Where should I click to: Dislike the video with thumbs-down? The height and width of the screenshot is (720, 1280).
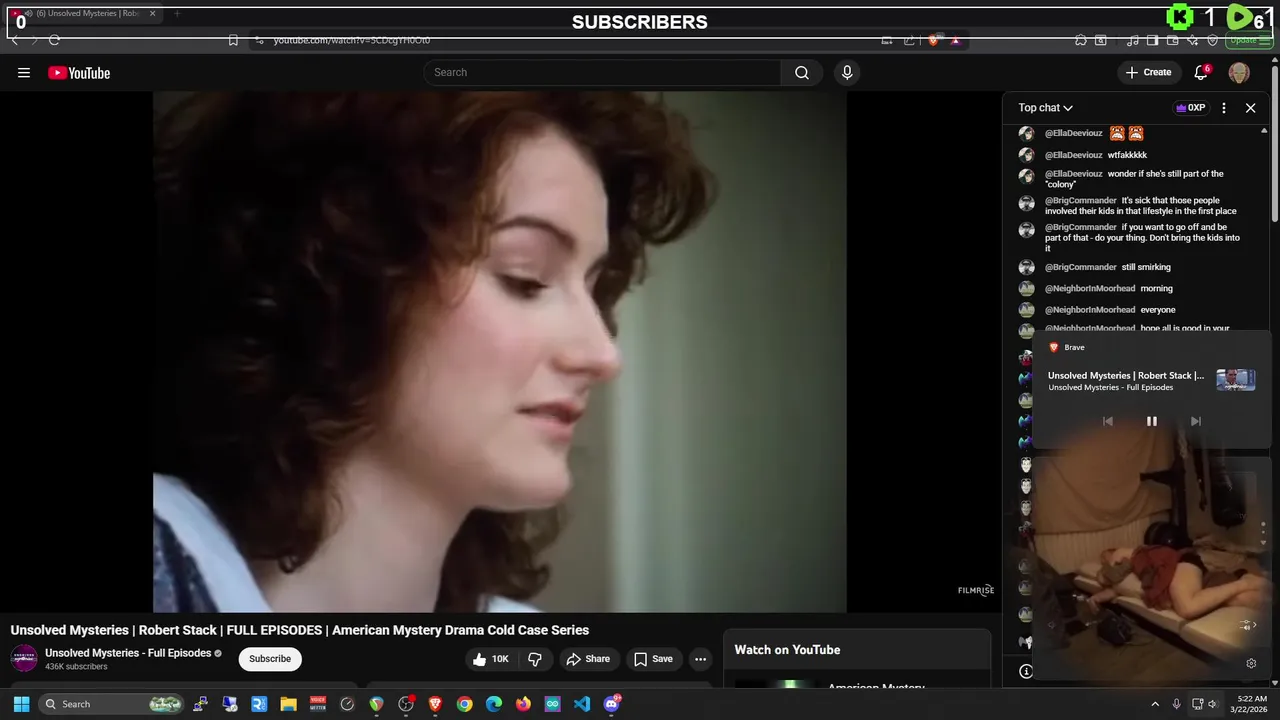pos(535,659)
